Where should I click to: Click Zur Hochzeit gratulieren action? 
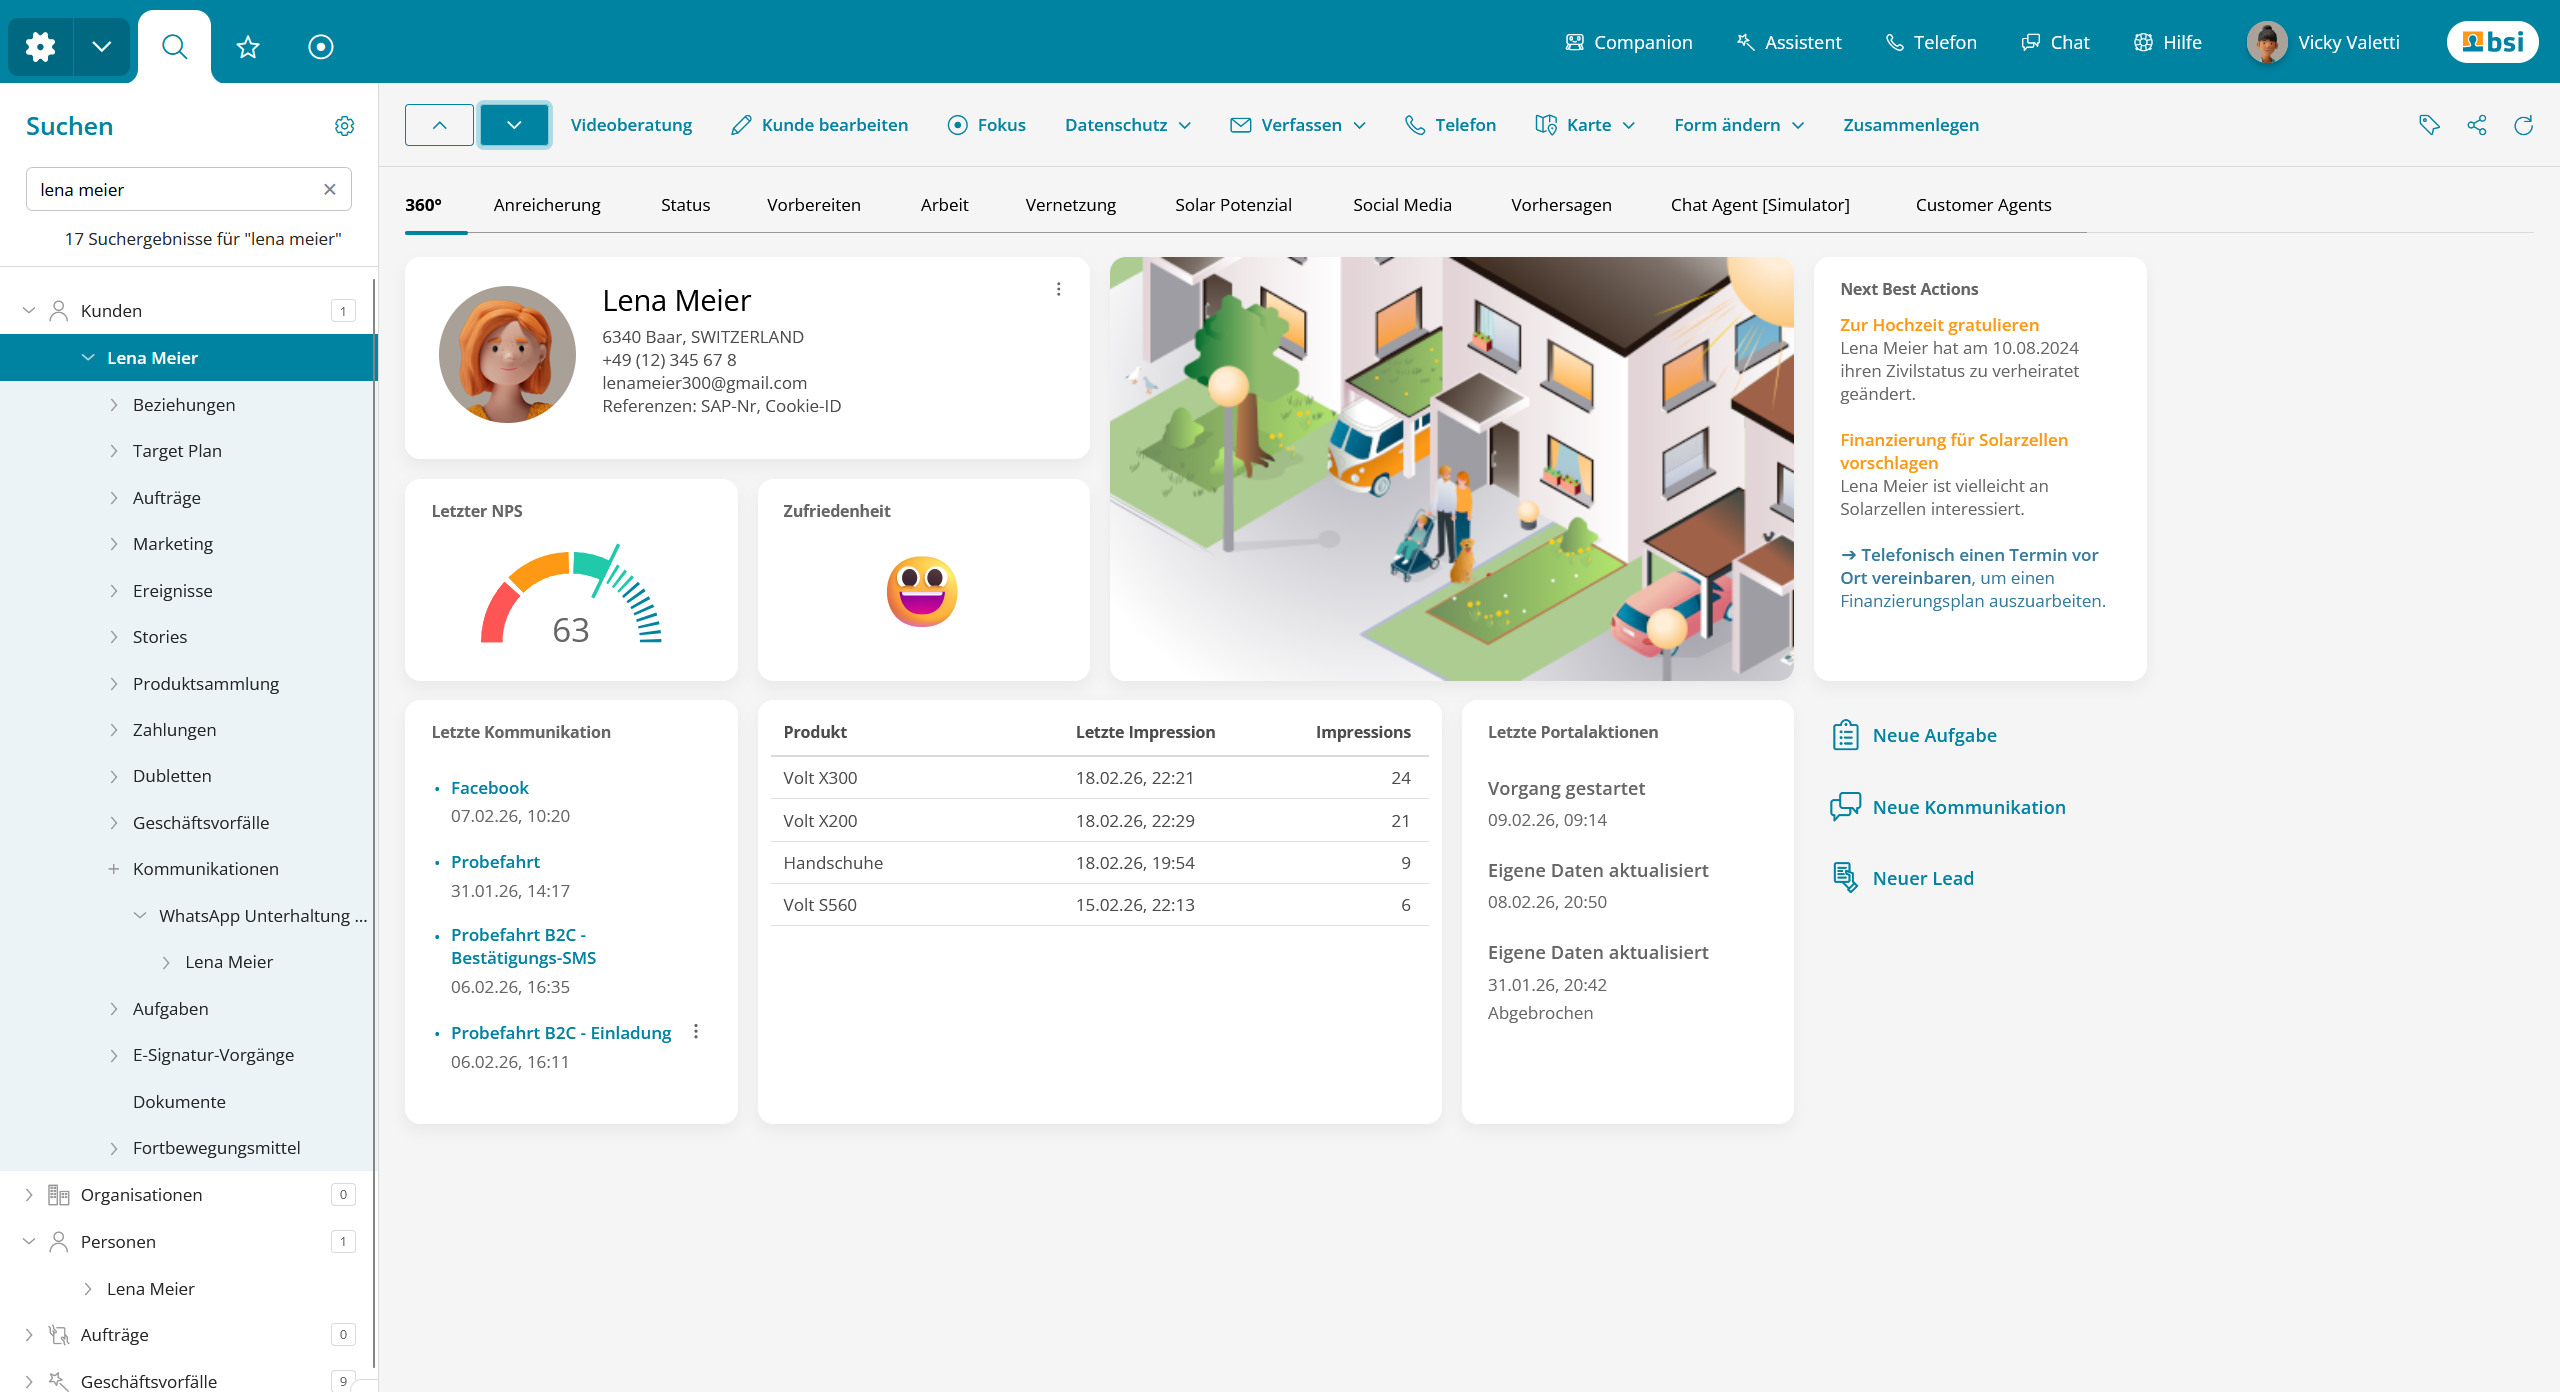click(x=1939, y=325)
